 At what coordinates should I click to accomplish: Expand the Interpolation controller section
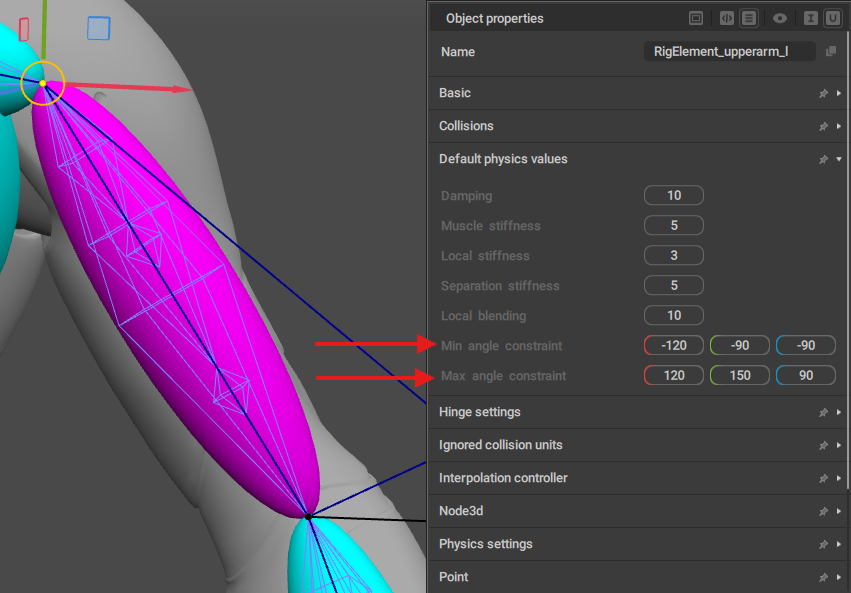(503, 478)
